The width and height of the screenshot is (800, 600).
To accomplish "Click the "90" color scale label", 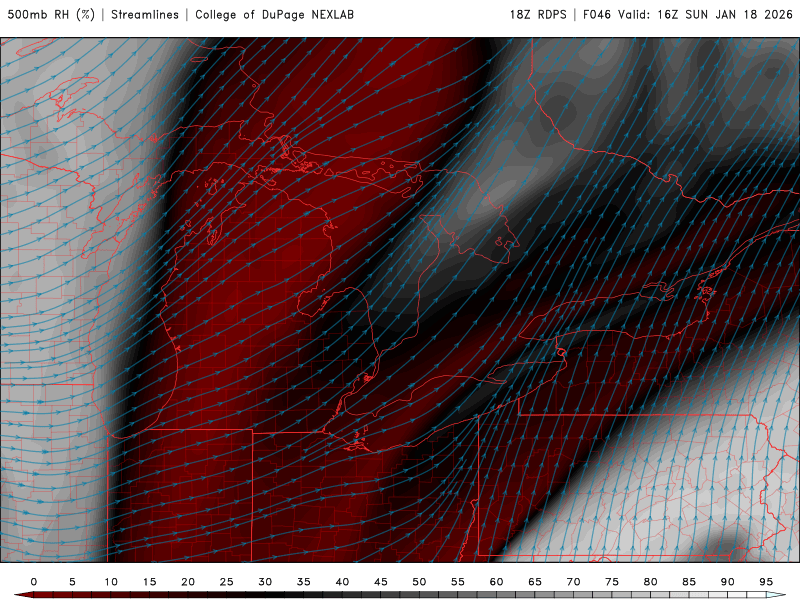I will pos(728,582).
